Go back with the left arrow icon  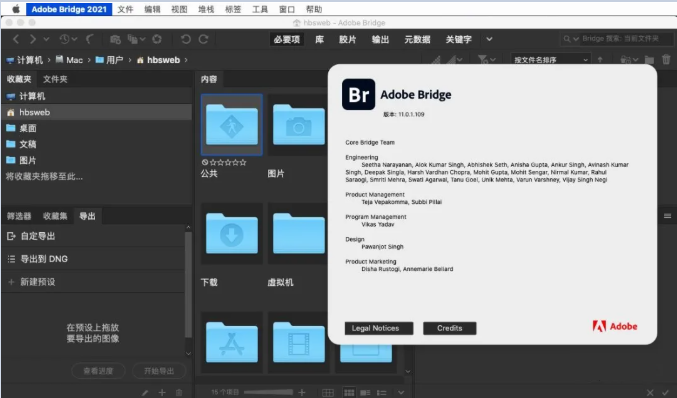[16, 39]
